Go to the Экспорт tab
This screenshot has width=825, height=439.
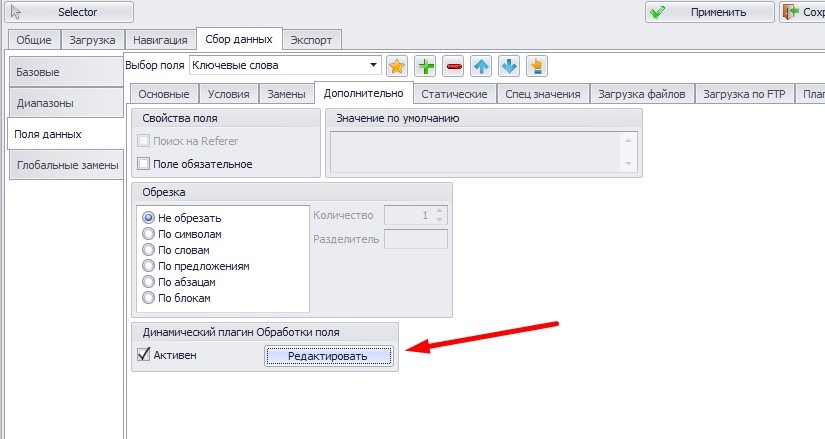pos(311,40)
